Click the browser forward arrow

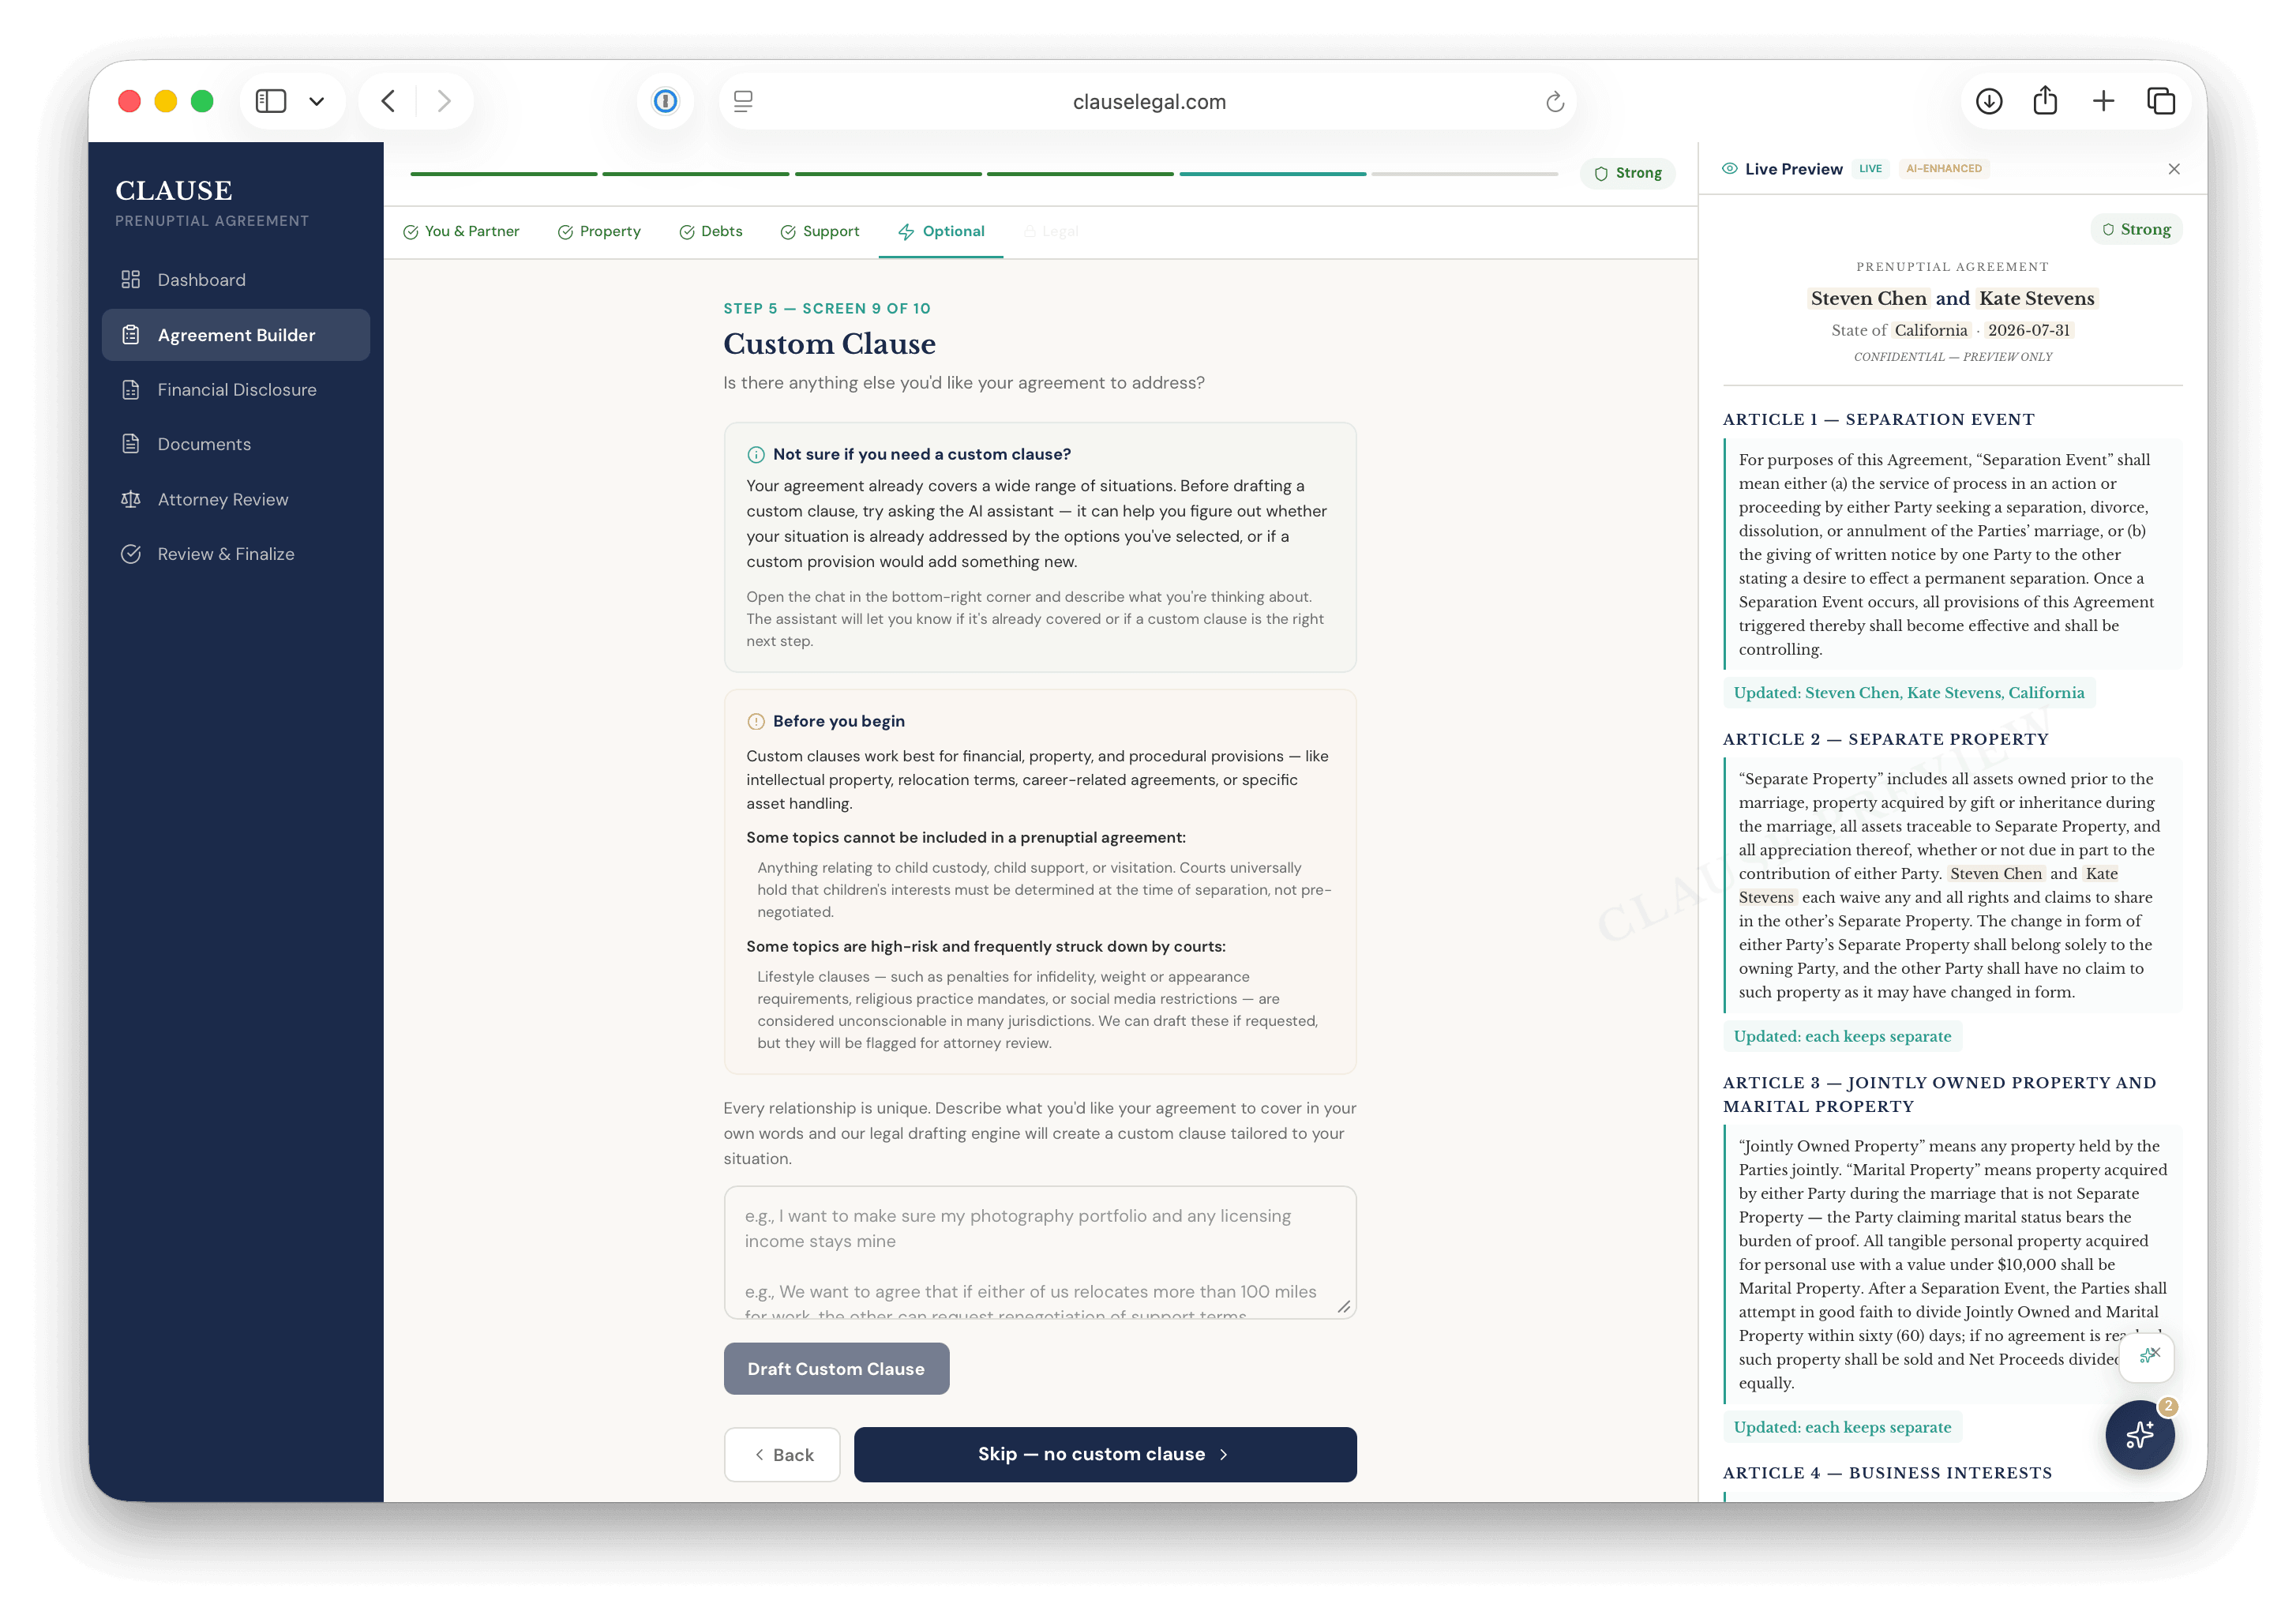[444, 101]
